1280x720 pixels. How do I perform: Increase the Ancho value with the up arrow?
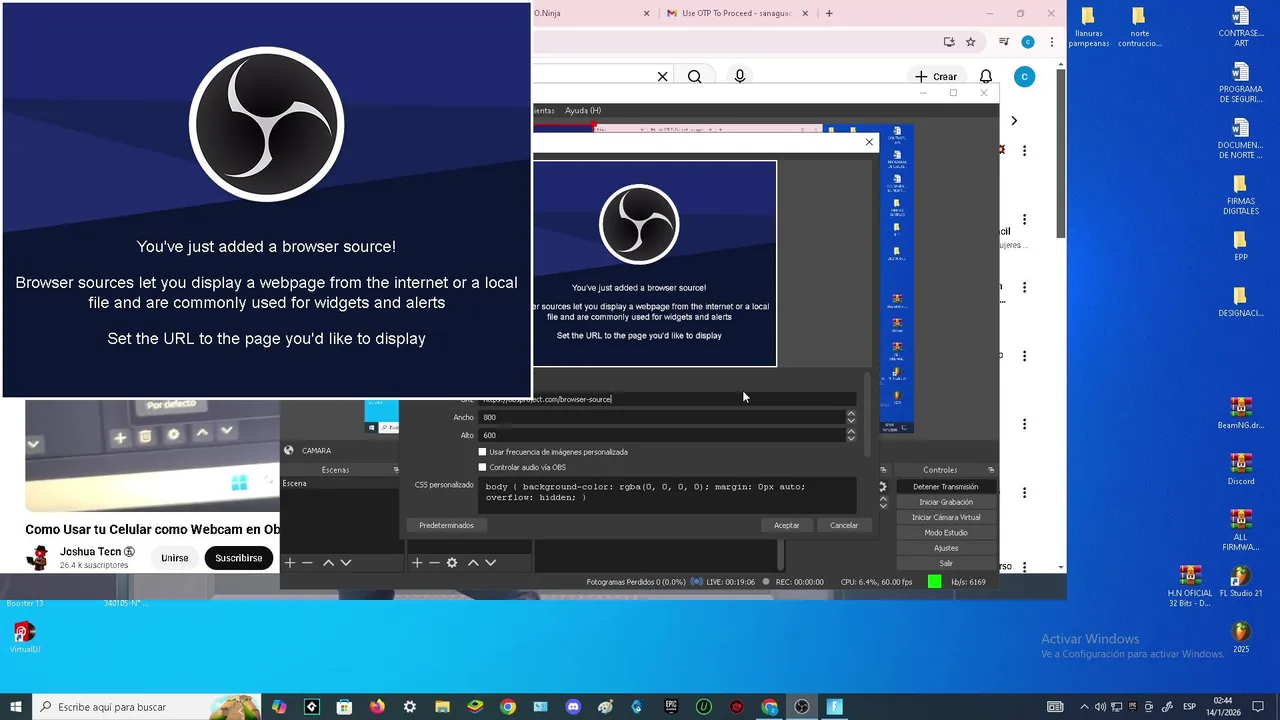851,414
